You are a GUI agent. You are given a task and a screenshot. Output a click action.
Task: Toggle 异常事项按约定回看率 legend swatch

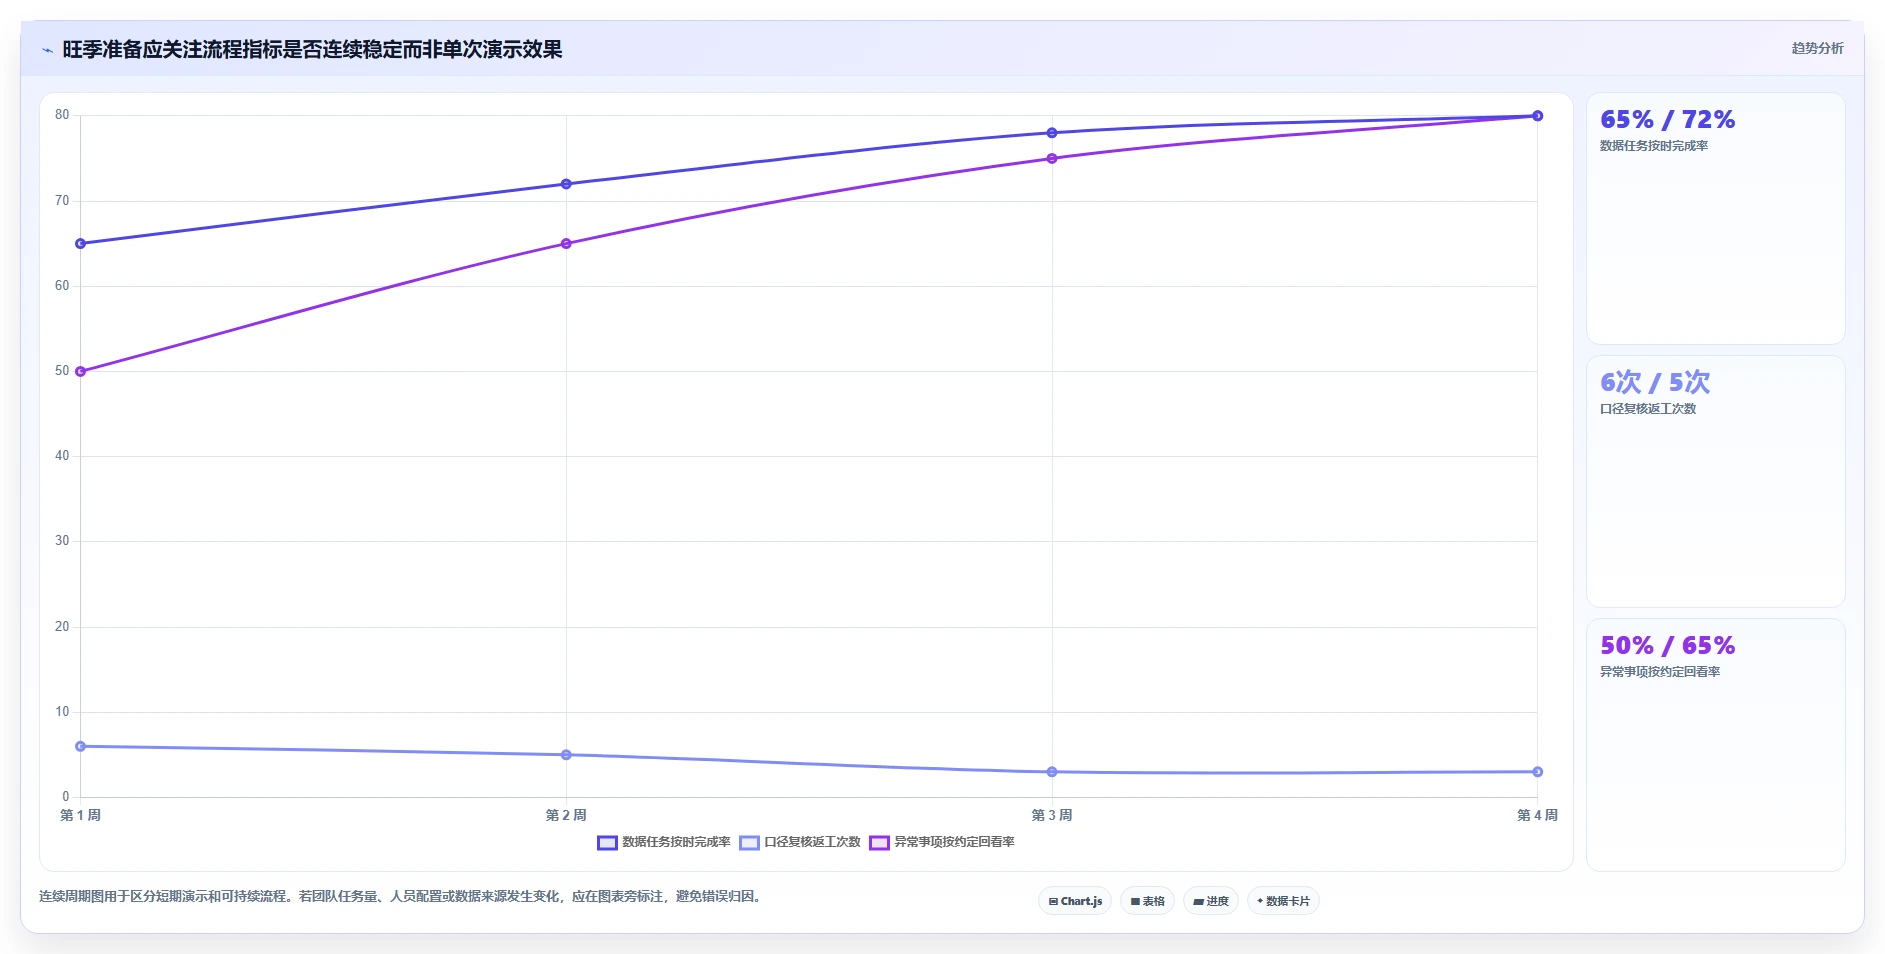pos(879,843)
